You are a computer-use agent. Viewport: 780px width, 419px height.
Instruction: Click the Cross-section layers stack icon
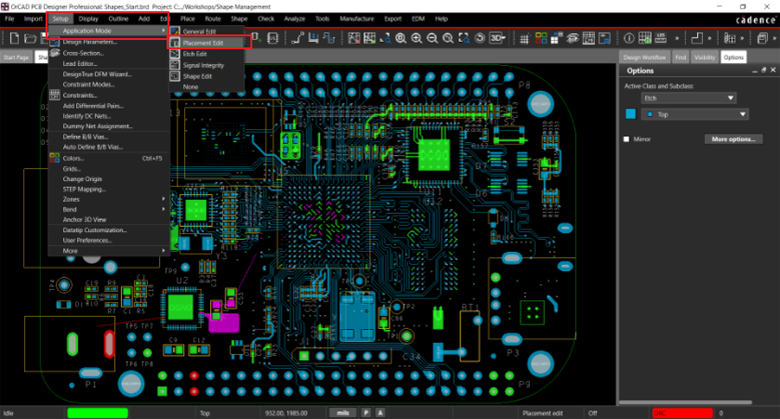[573, 38]
